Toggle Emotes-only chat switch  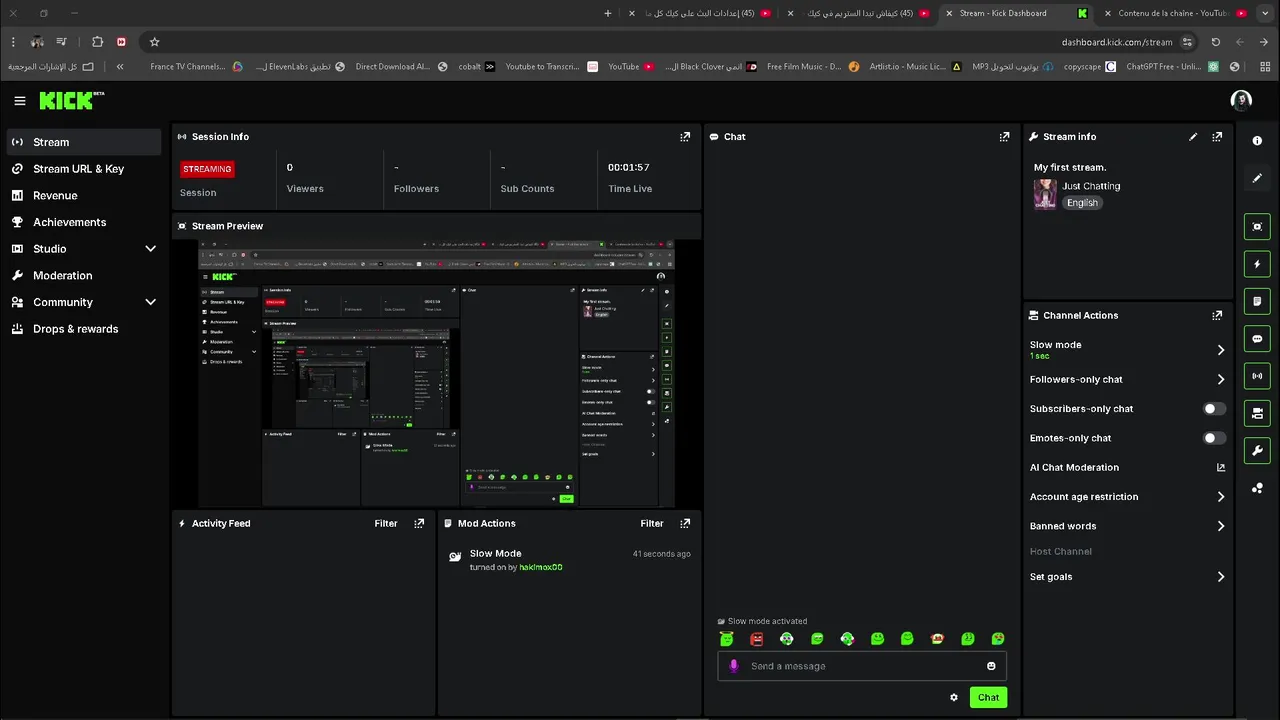[x=1214, y=438]
